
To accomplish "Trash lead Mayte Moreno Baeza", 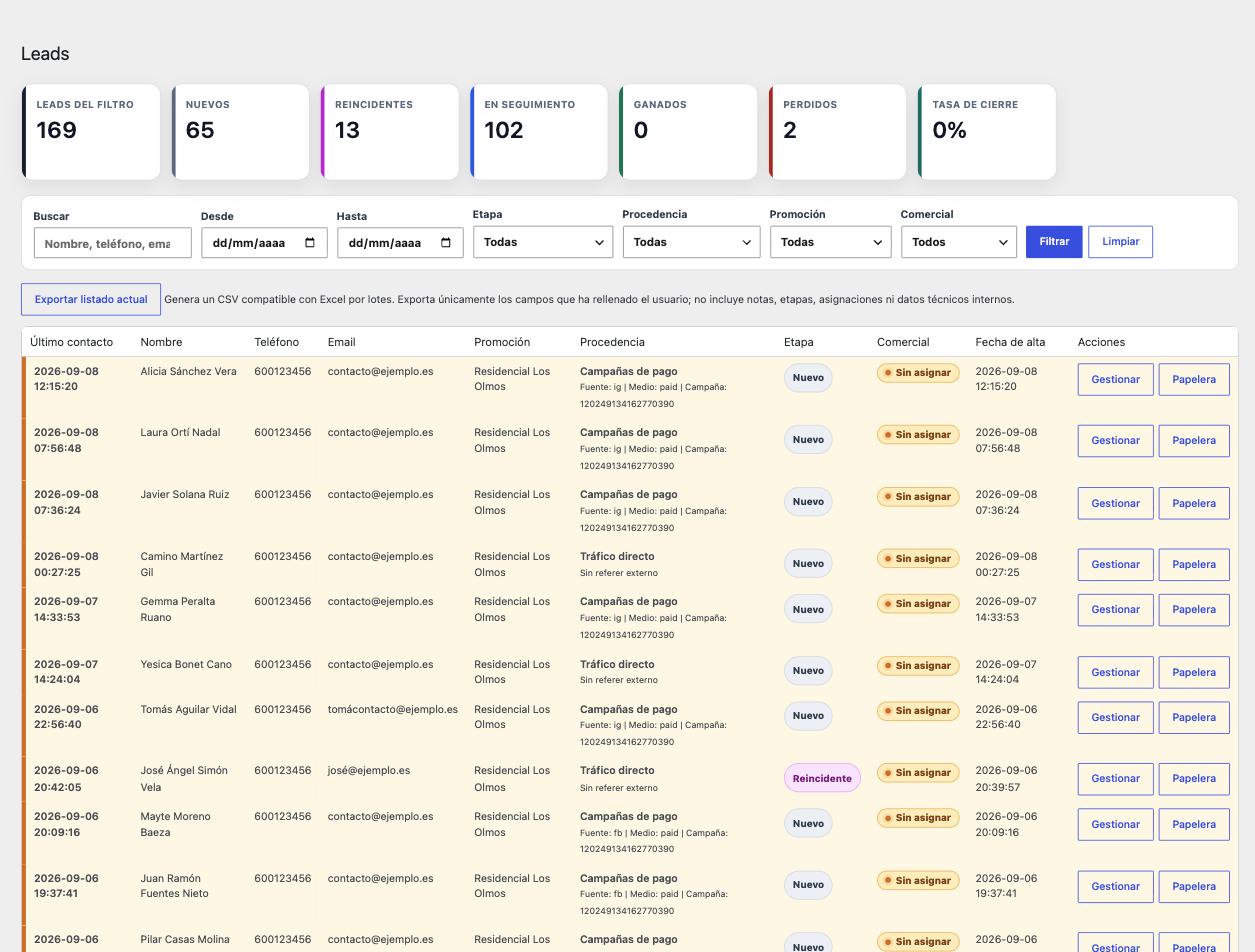I will pyautogui.click(x=1194, y=824).
